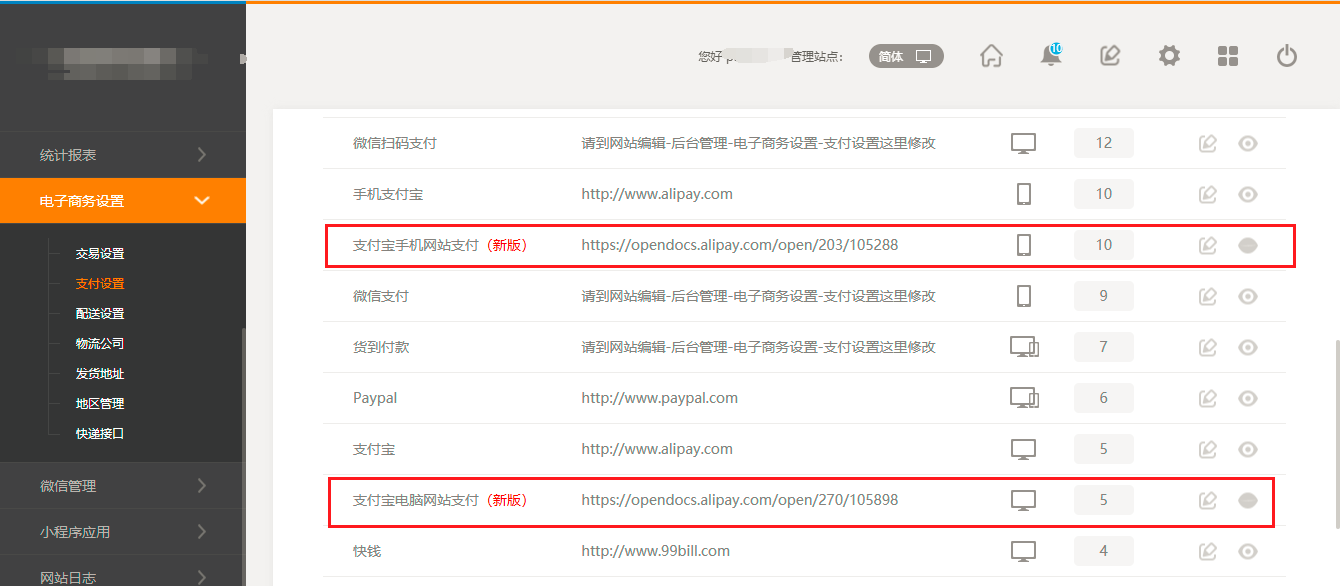Click edit icon for 快钱 row
The width and height of the screenshot is (1340, 586).
[1208, 551]
